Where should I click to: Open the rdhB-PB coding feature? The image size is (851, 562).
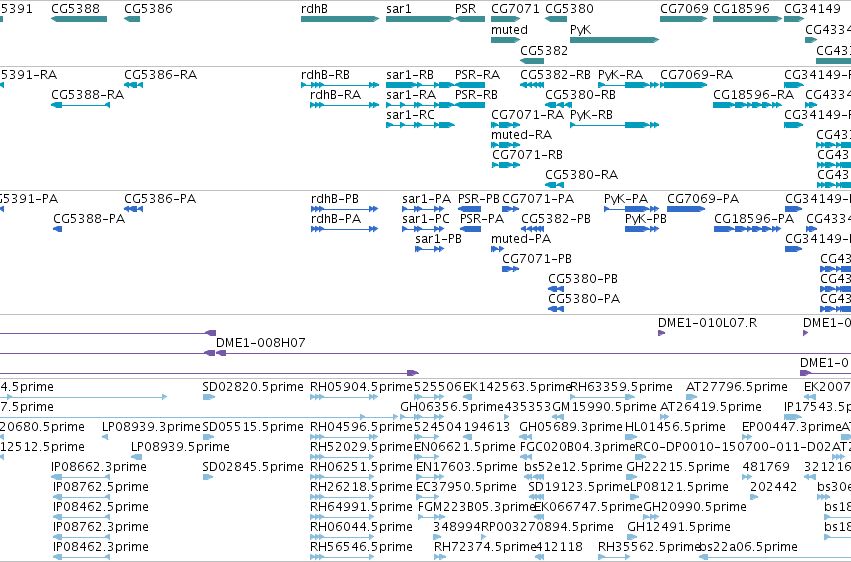(x=345, y=209)
